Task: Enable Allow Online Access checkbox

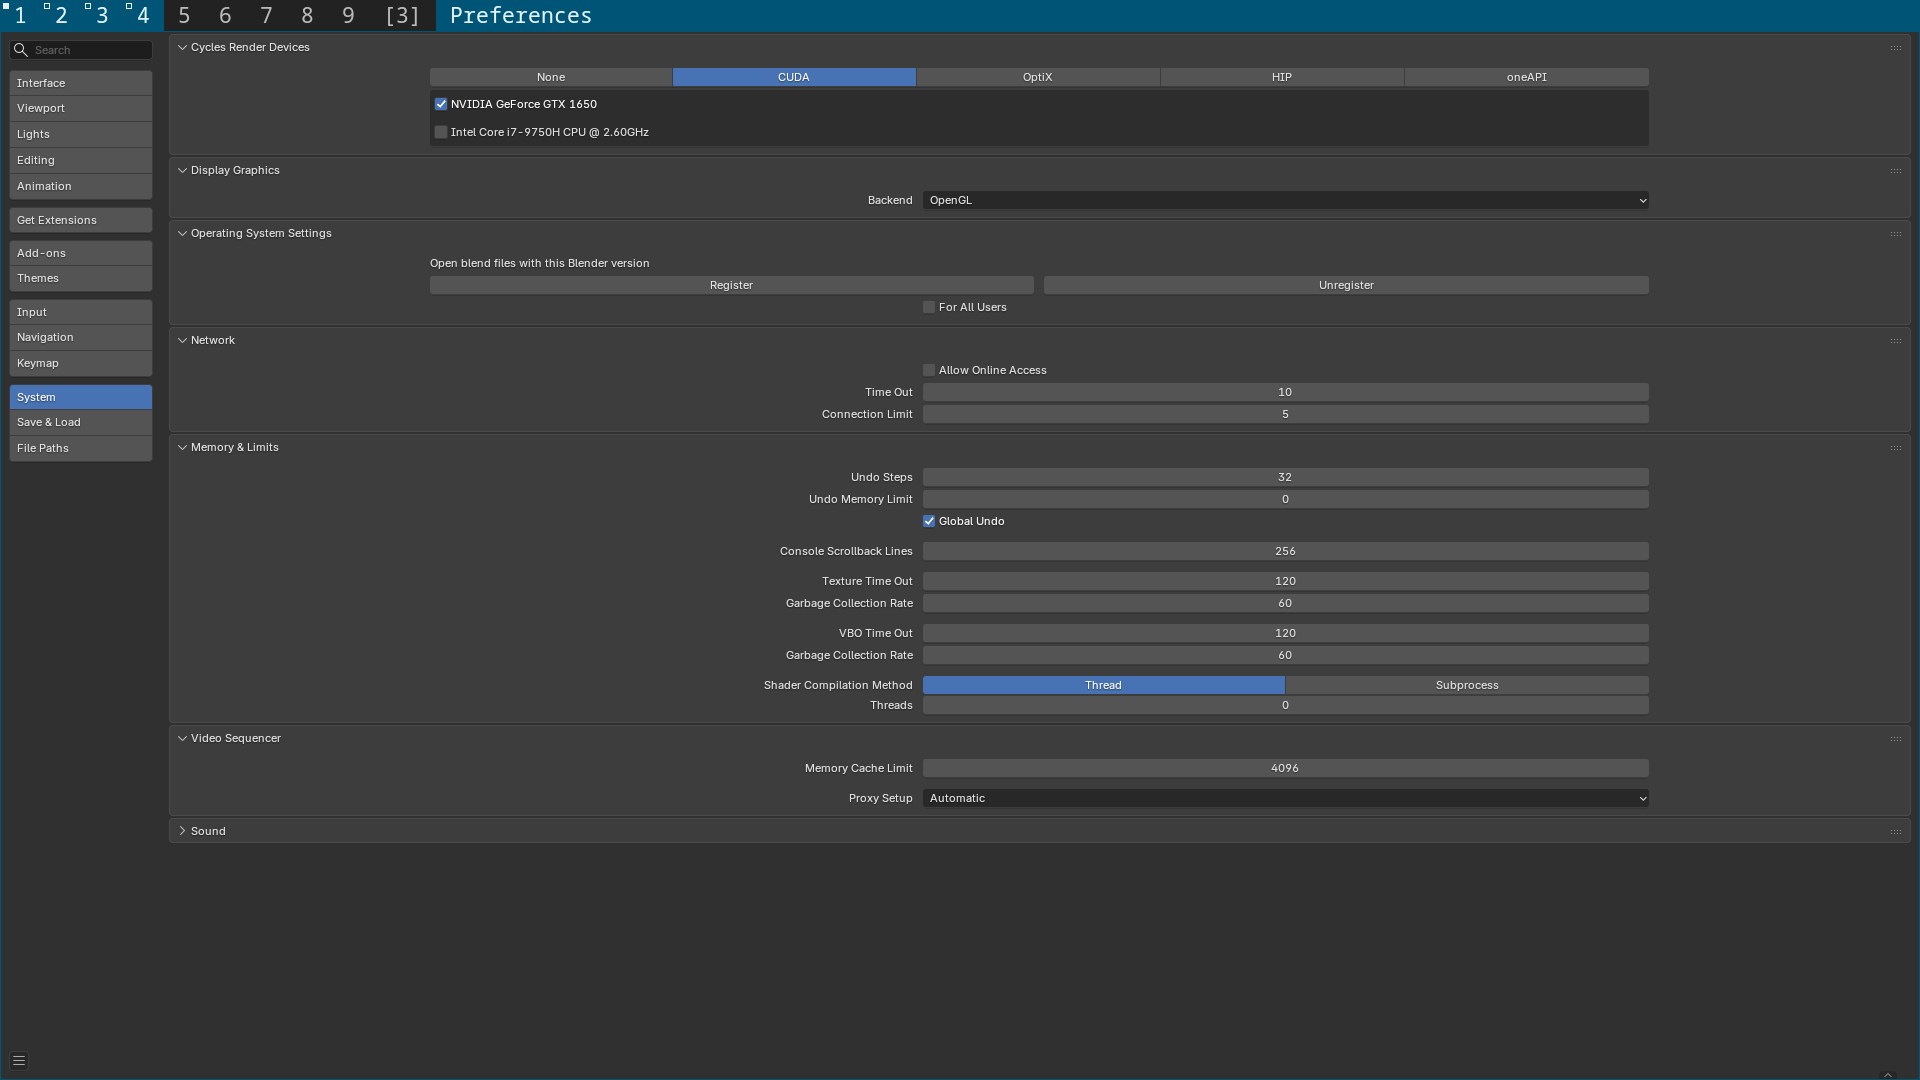Action: [x=929, y=370]
